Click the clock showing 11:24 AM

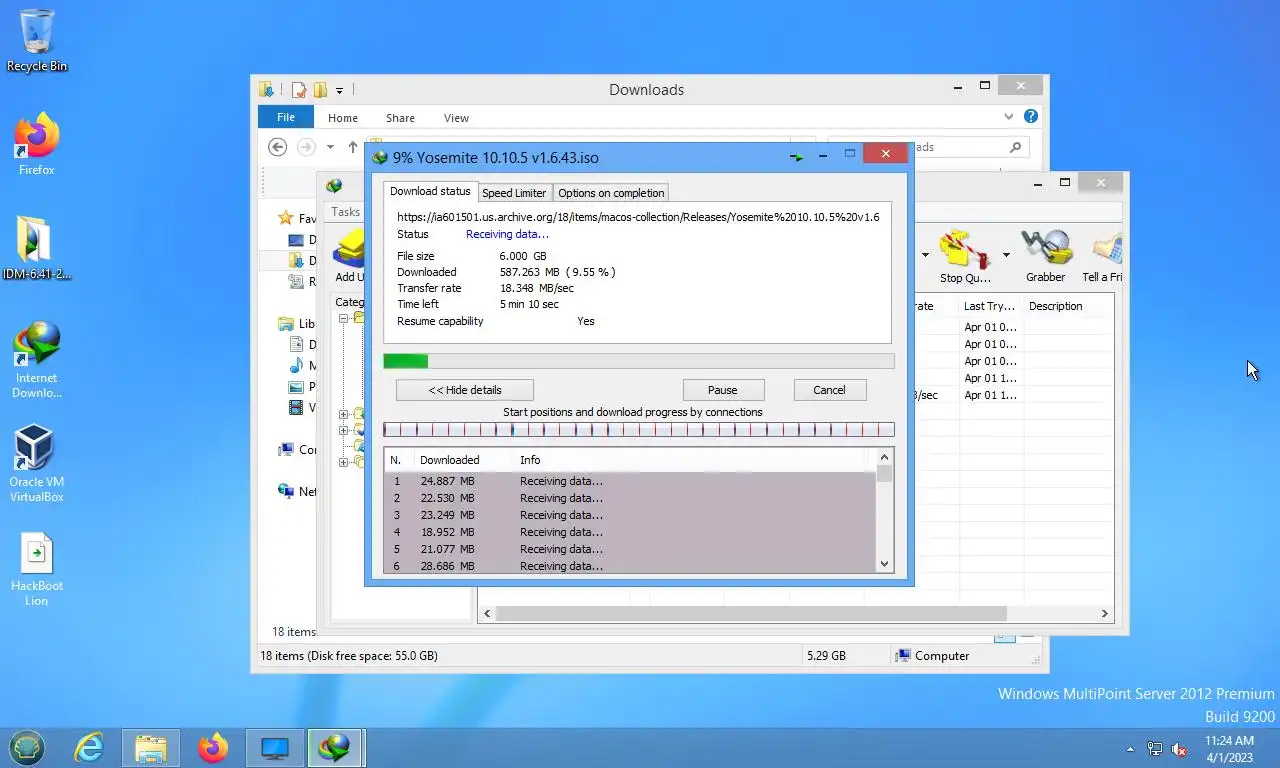[1229, 741]
